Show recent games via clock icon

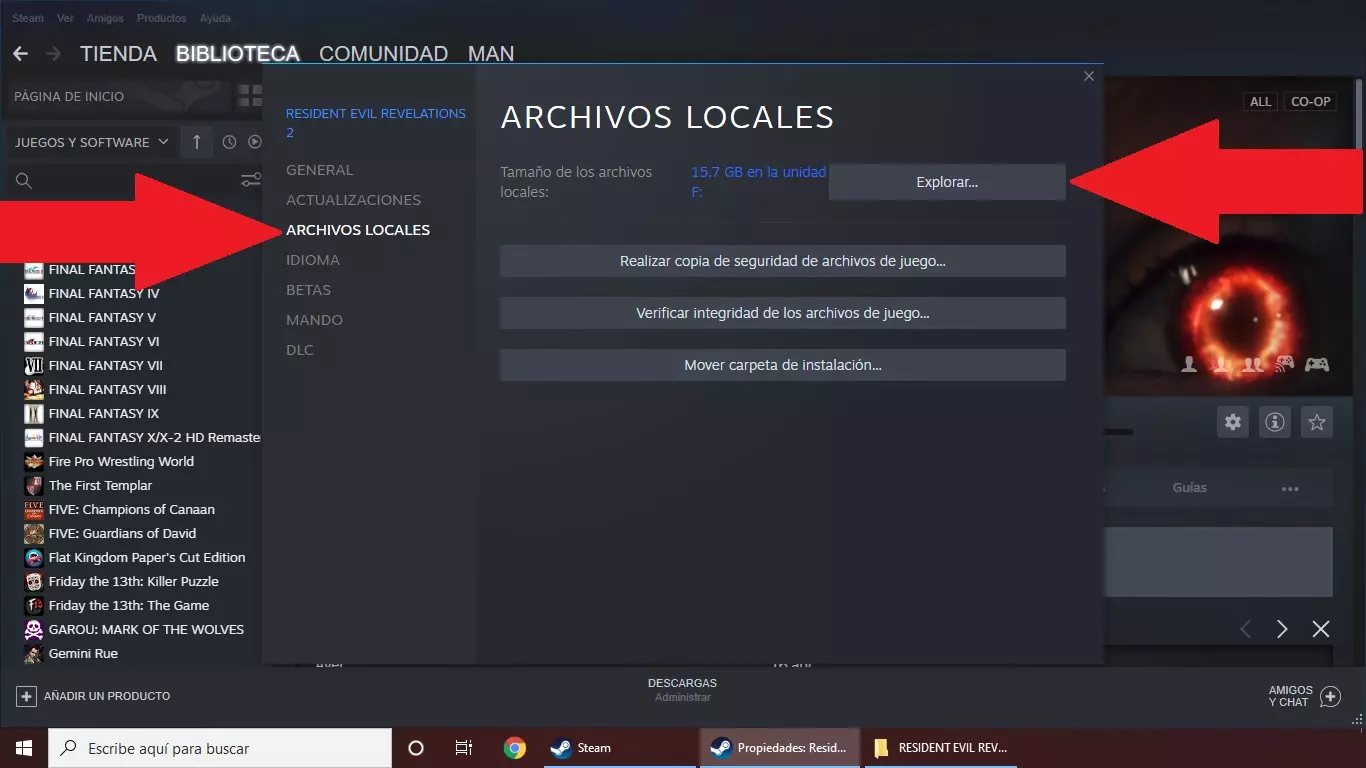[x=229, y=142]
